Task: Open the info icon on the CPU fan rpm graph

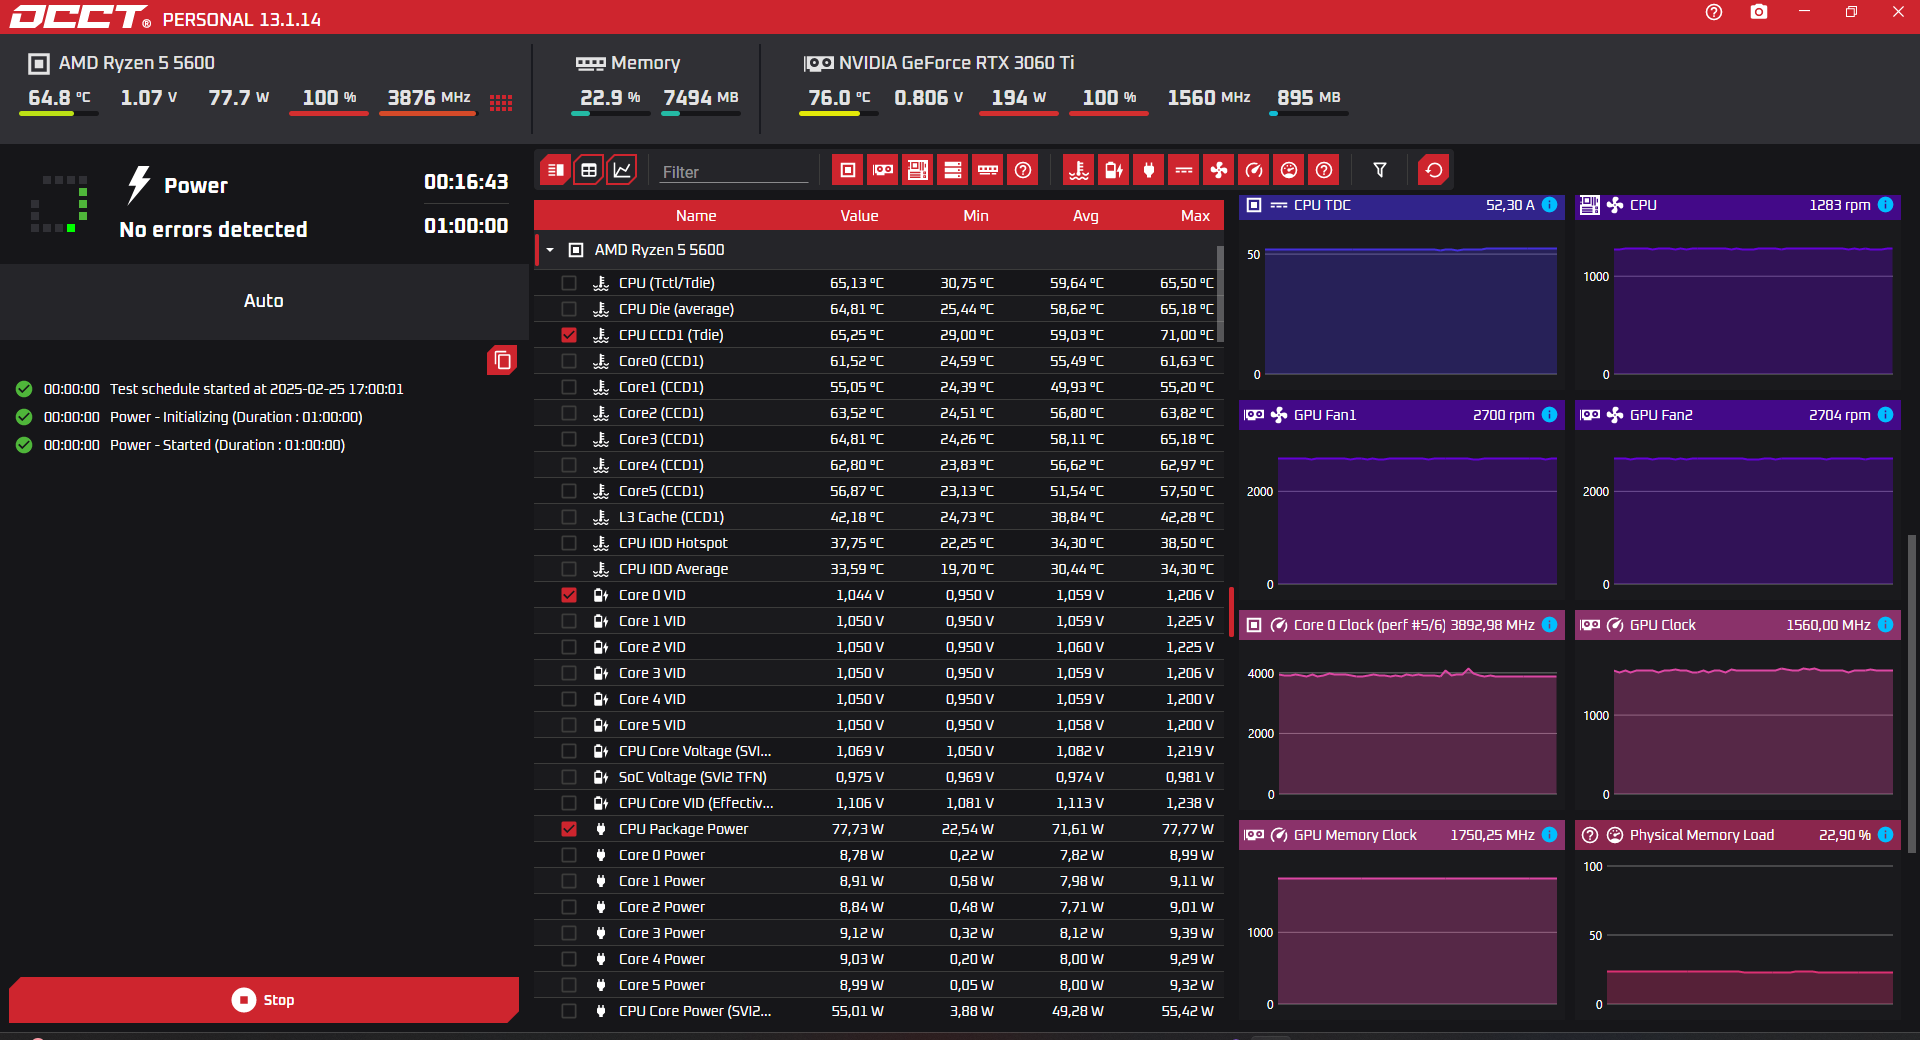Action: click(1886, 205)
